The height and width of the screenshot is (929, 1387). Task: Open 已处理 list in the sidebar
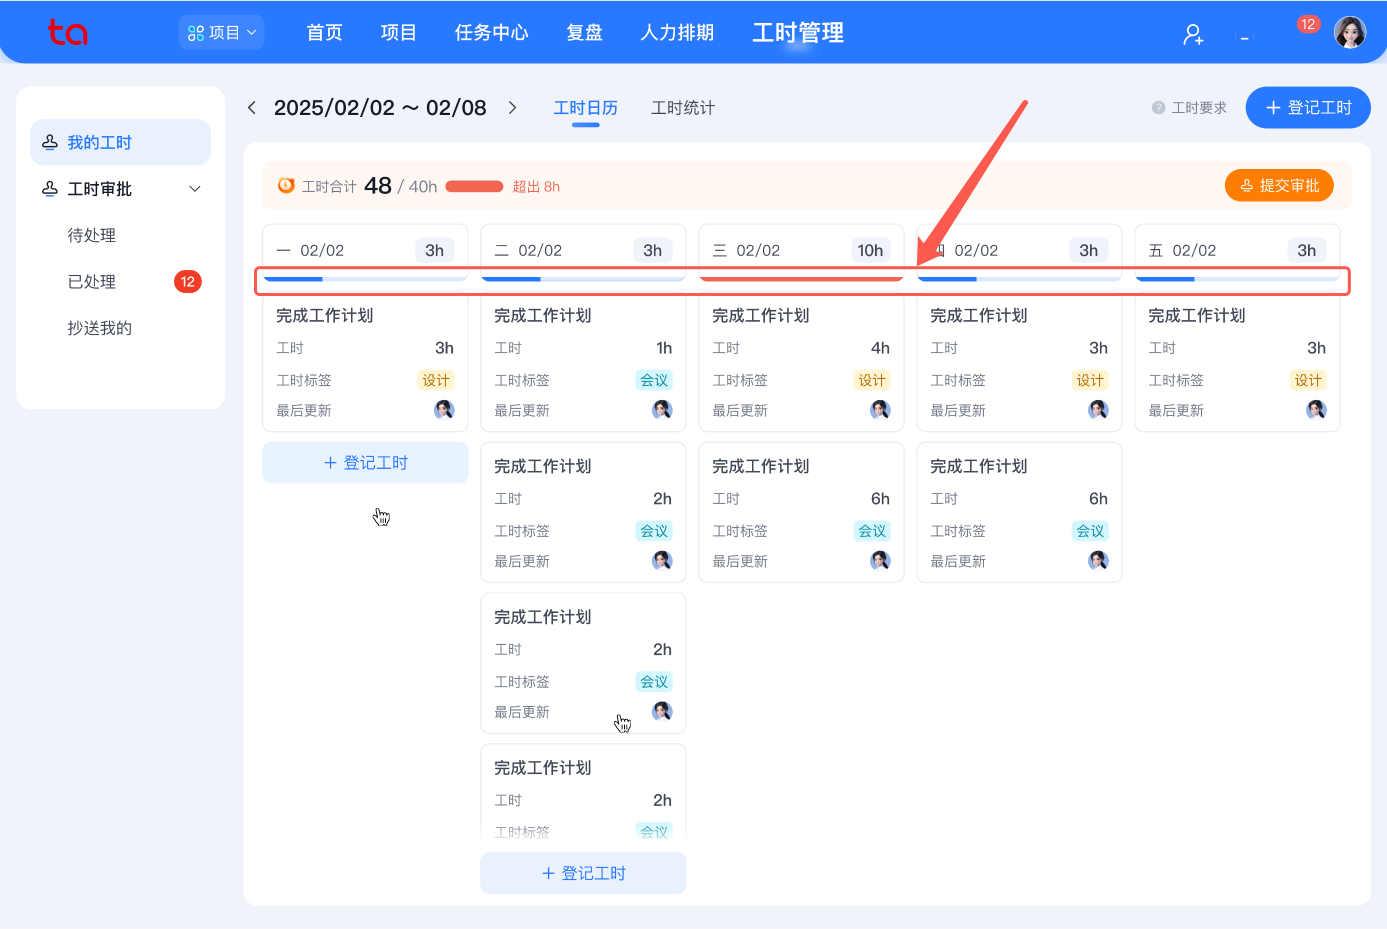click(x=92, y=282)
